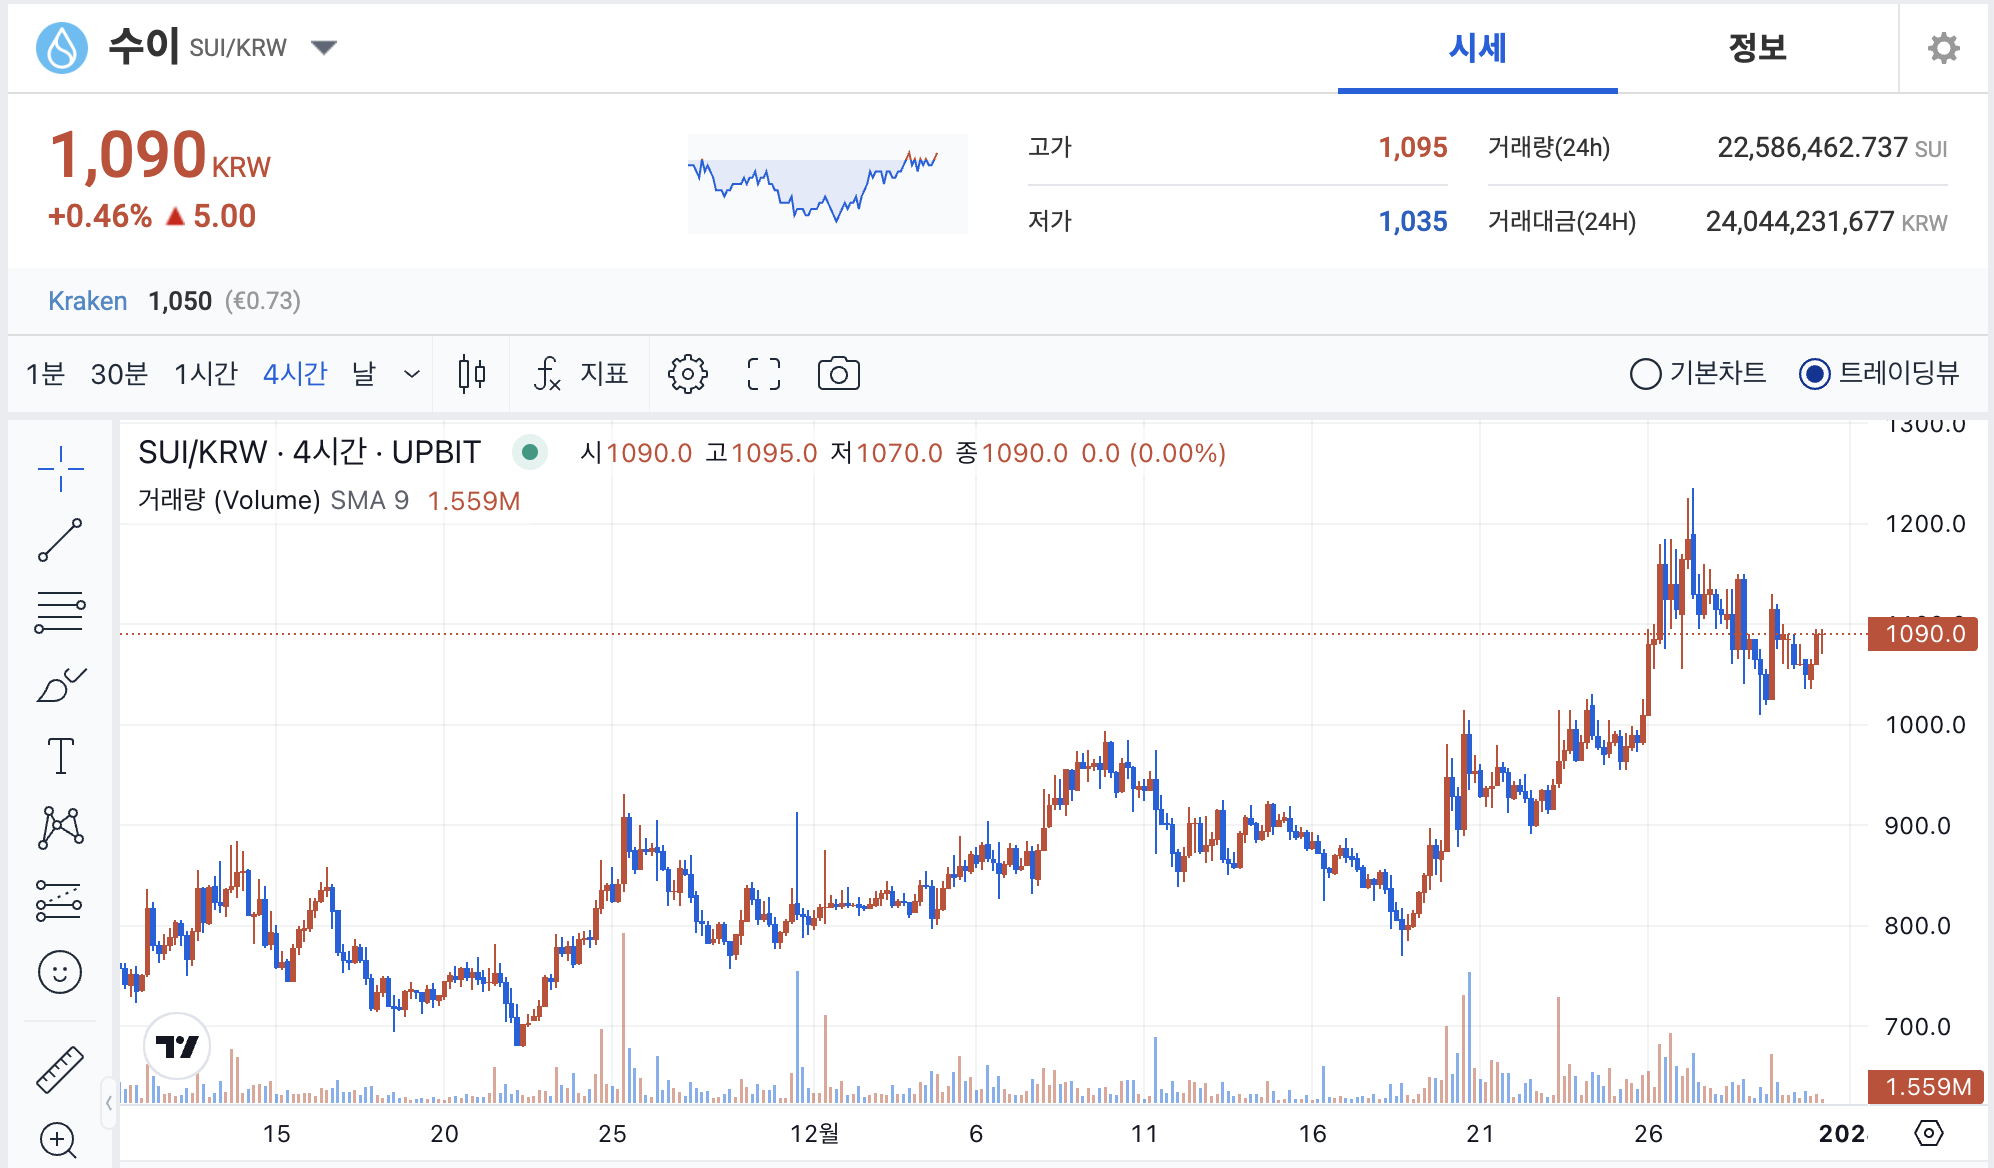The width and height of the screenshot is (1994, 1168).
Task: Select the 트레이딩뷰 radio option
Action: pyautogui.click(x=1814, y=374)
